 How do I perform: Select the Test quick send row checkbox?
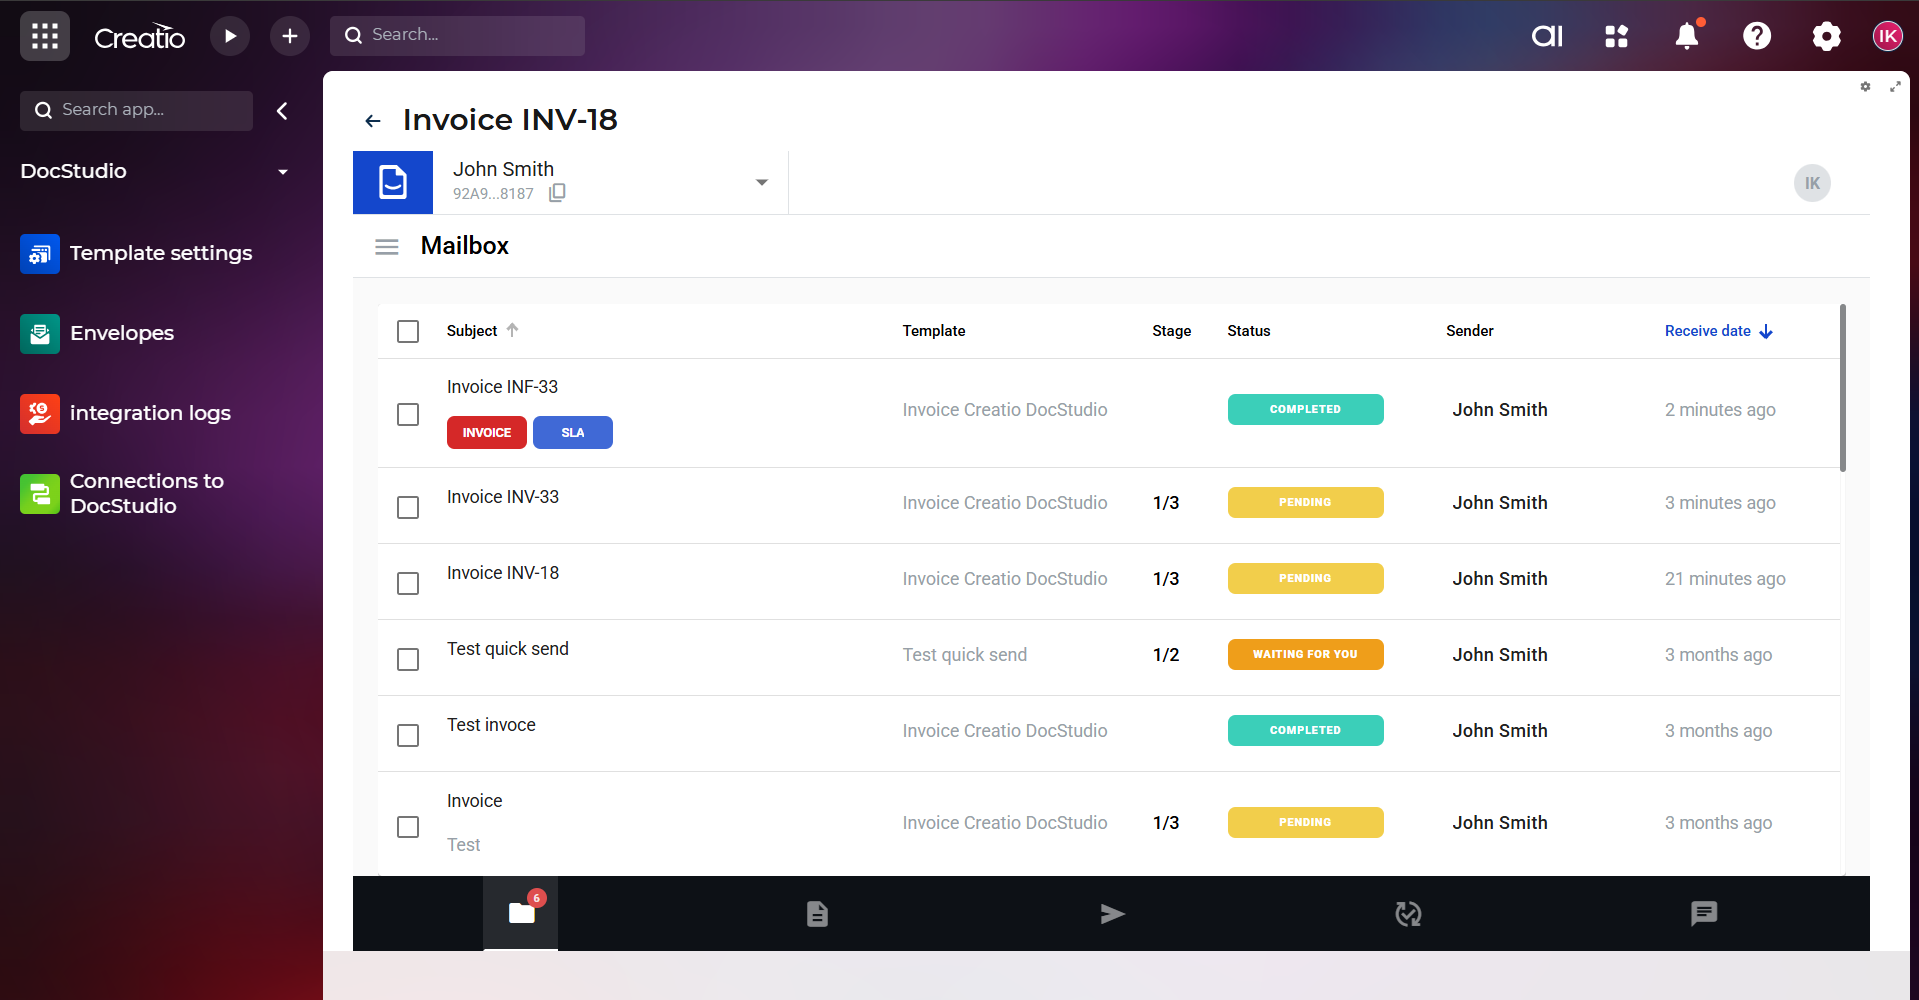coord(408,660)
